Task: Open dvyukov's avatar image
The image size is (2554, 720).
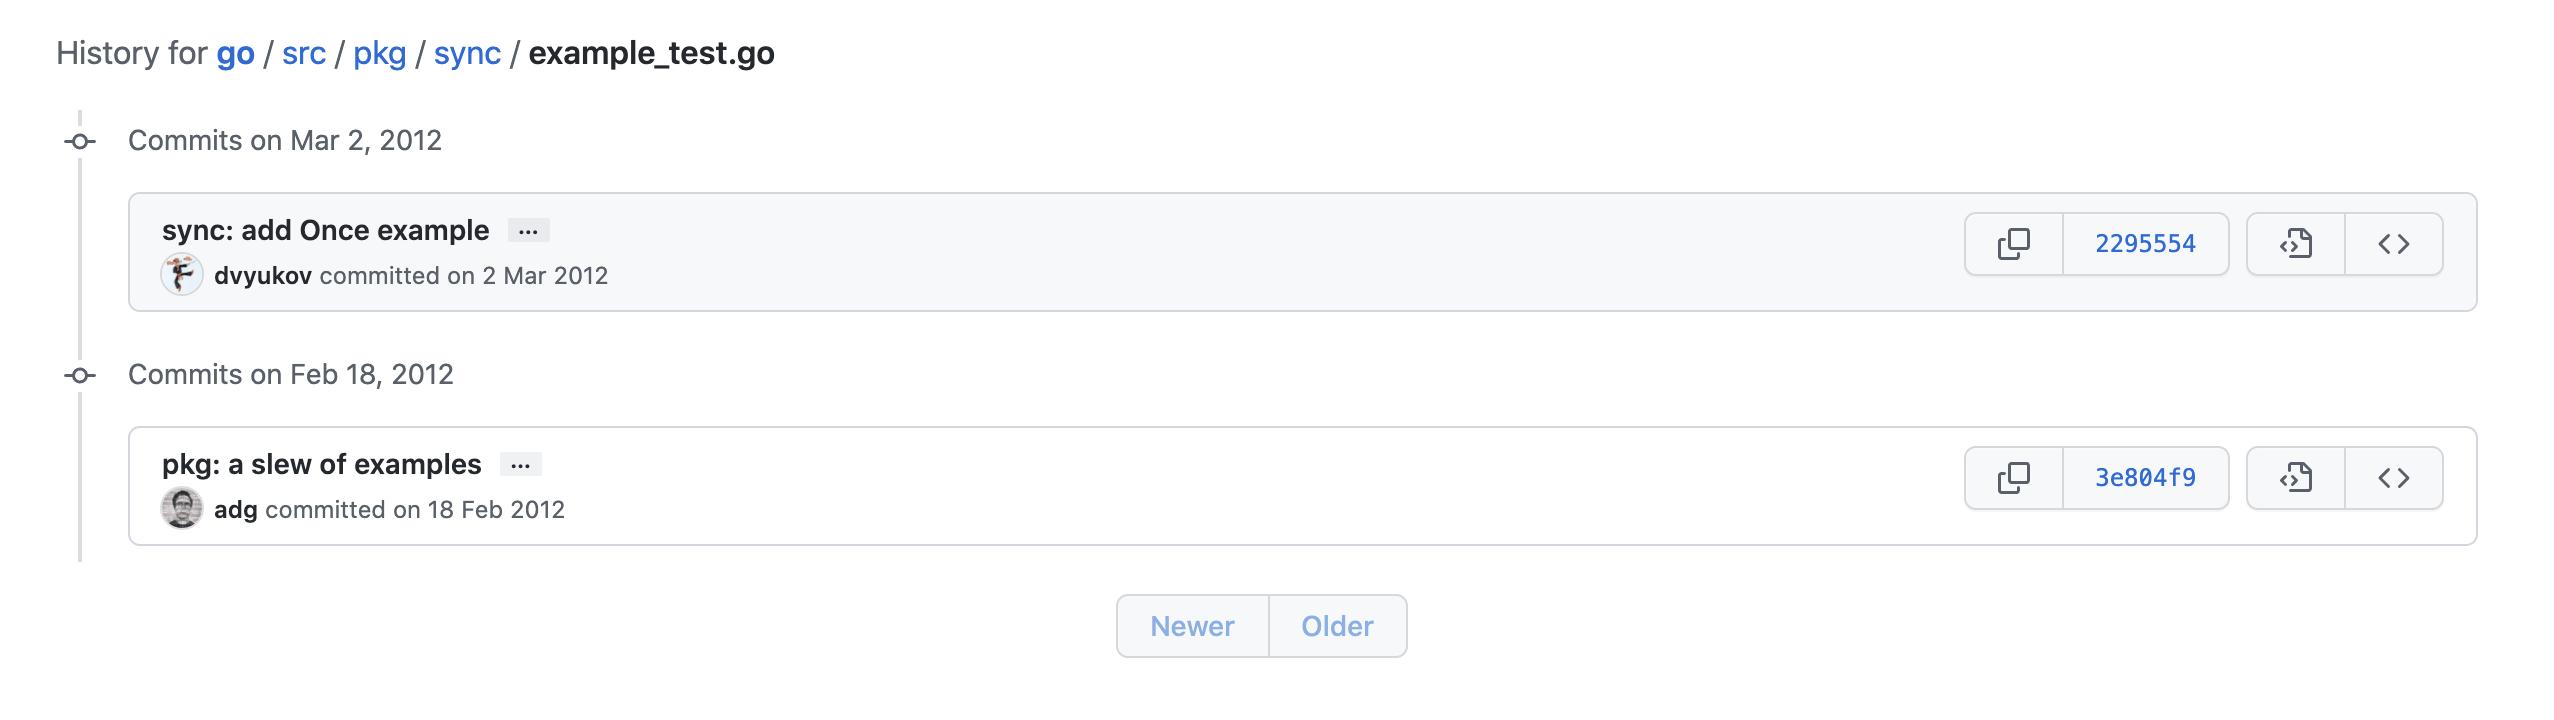Action: (182, 275)
